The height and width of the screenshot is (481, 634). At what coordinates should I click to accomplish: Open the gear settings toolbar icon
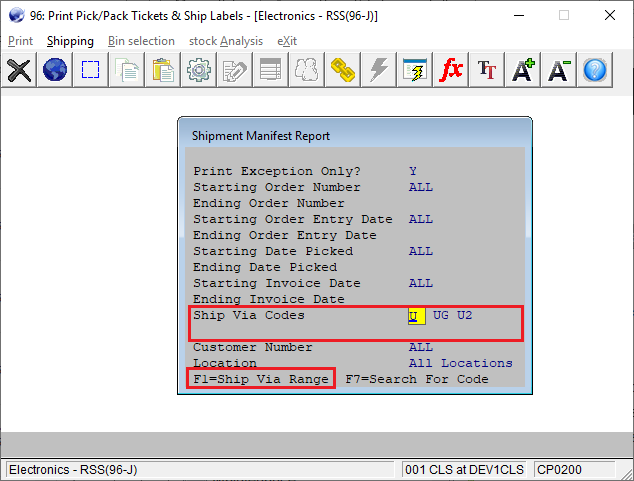point(199,70)
